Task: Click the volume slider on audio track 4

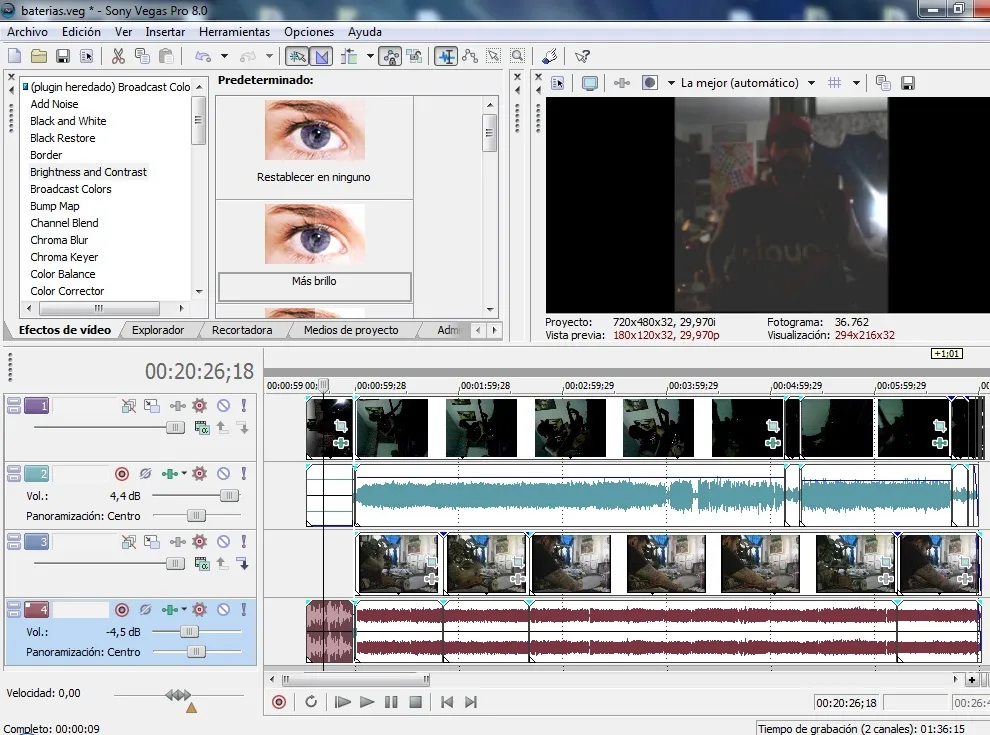Action: (x=189, y=632)
